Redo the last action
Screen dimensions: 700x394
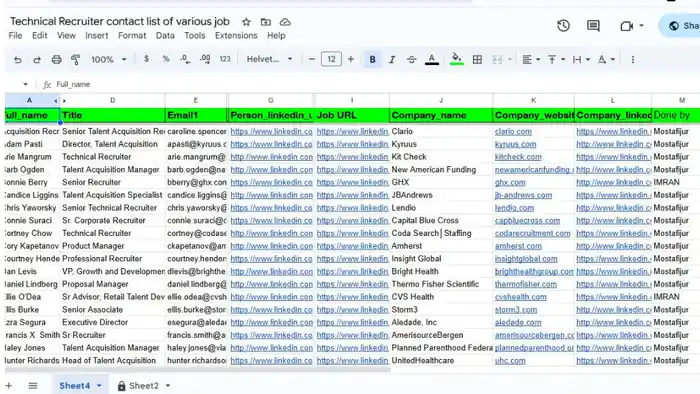coord(37,59)
